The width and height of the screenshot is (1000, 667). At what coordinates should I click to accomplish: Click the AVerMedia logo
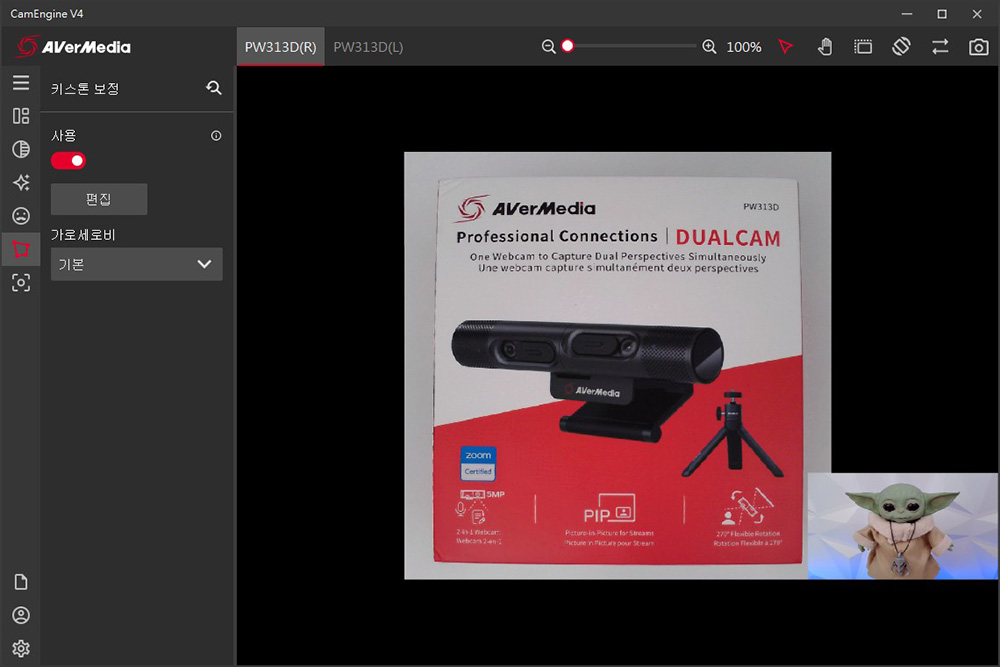click(x=73, y=47)
